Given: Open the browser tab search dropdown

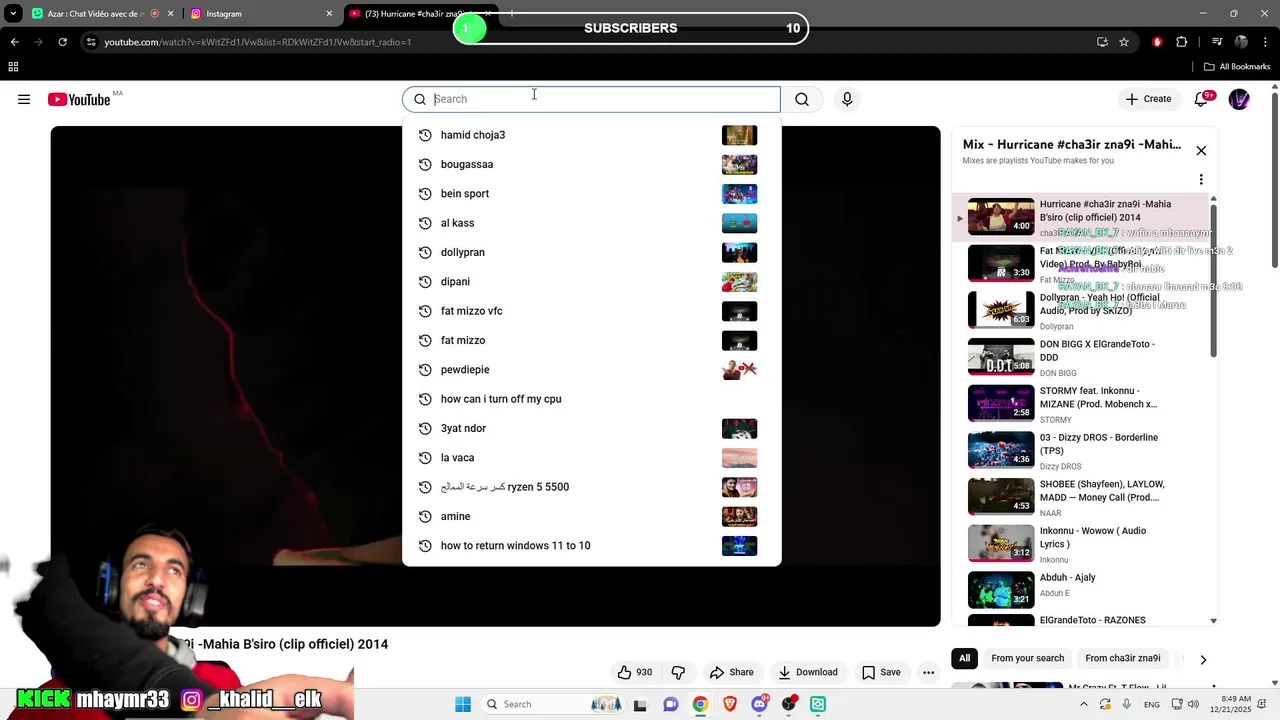Looking at the screenshot, I should (x=13, y=13).
